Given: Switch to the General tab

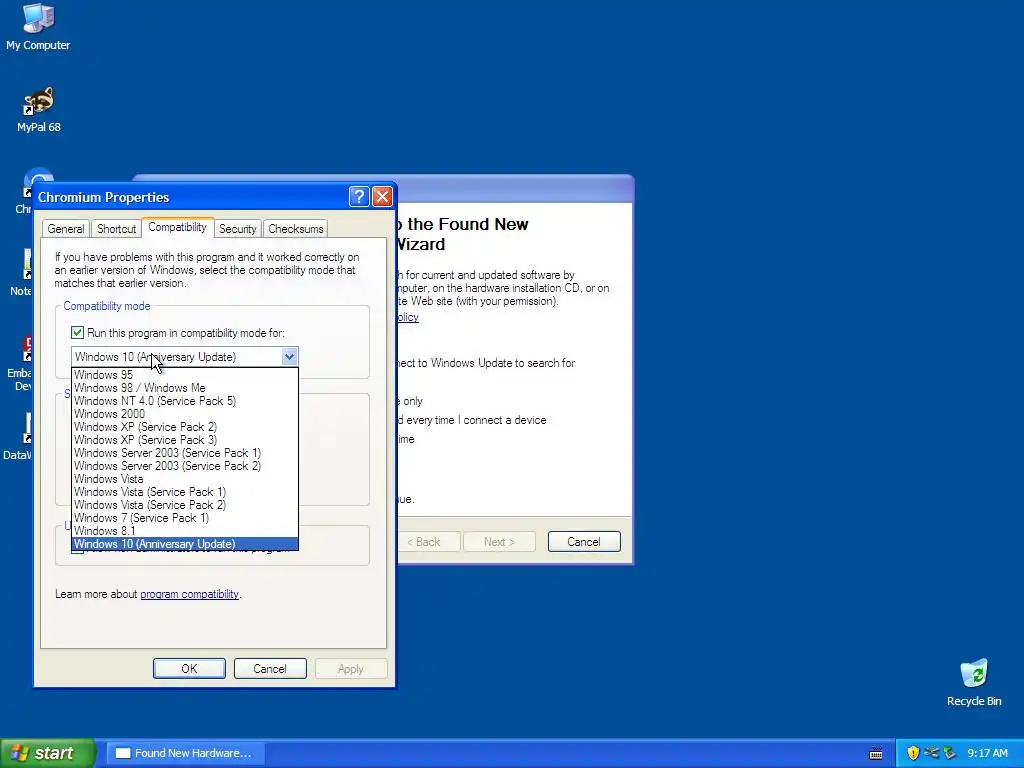Looking at the screenshot, I should coord(65,229).
